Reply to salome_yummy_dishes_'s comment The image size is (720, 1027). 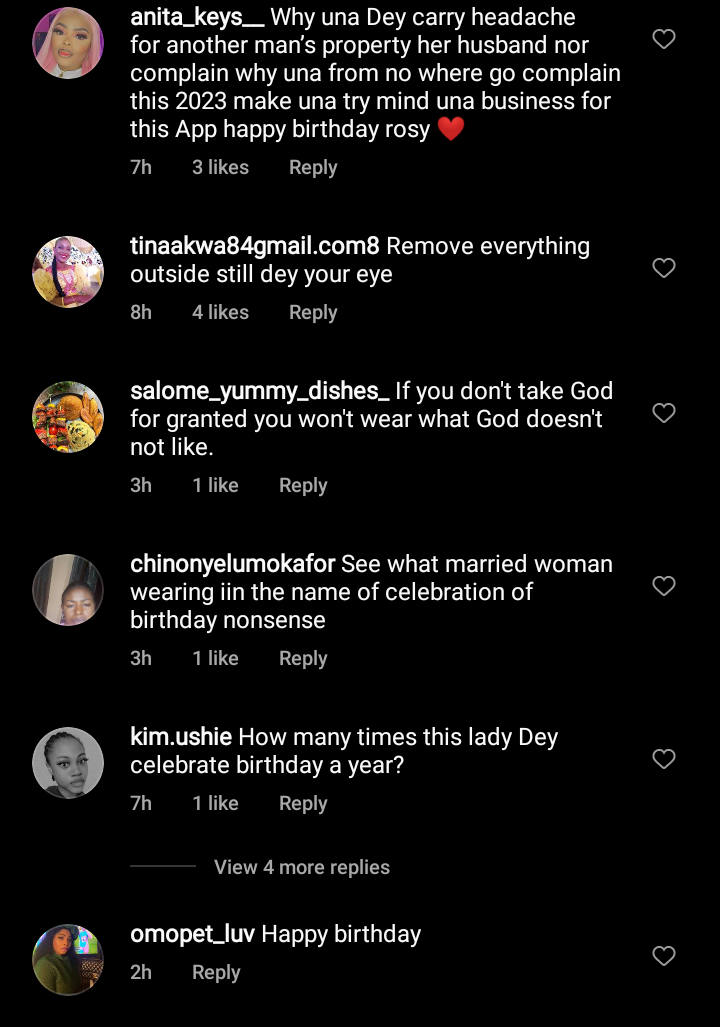coord(302,485)
